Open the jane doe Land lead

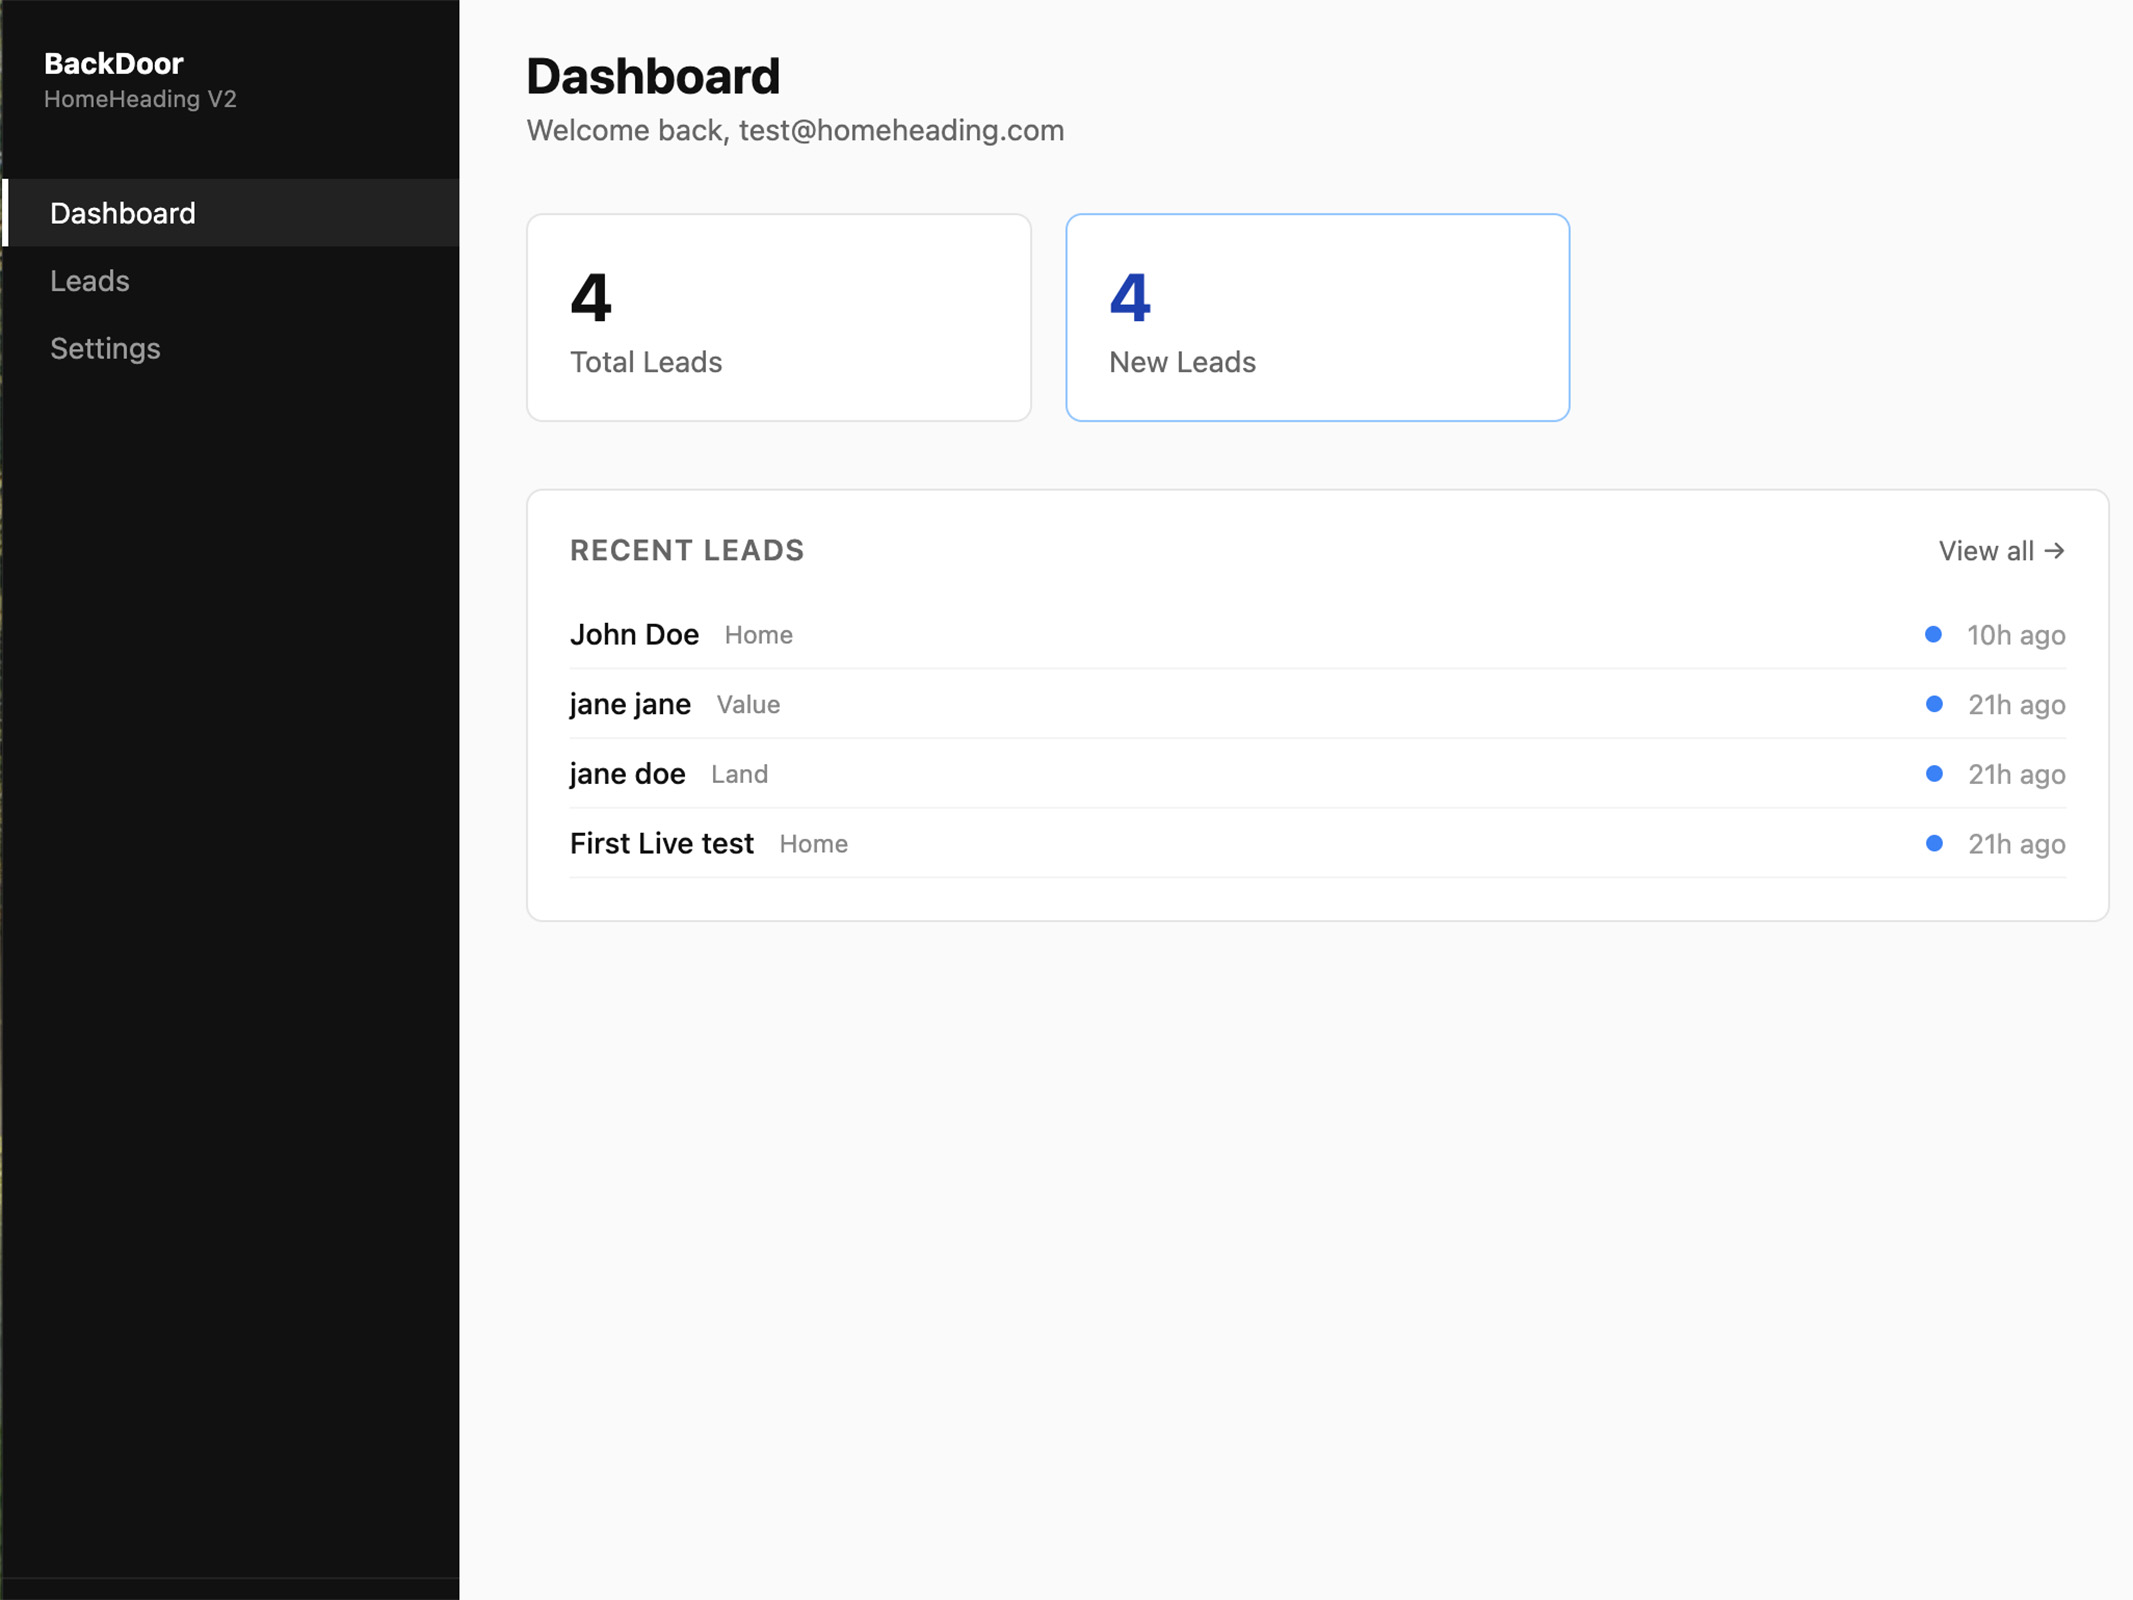[626, 774]
